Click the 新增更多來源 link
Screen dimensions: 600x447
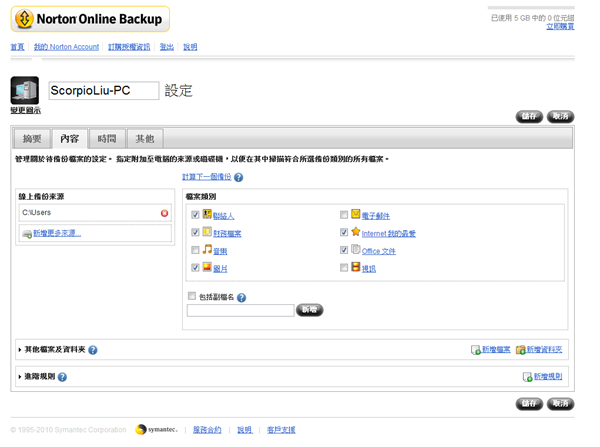pos(56,233)
